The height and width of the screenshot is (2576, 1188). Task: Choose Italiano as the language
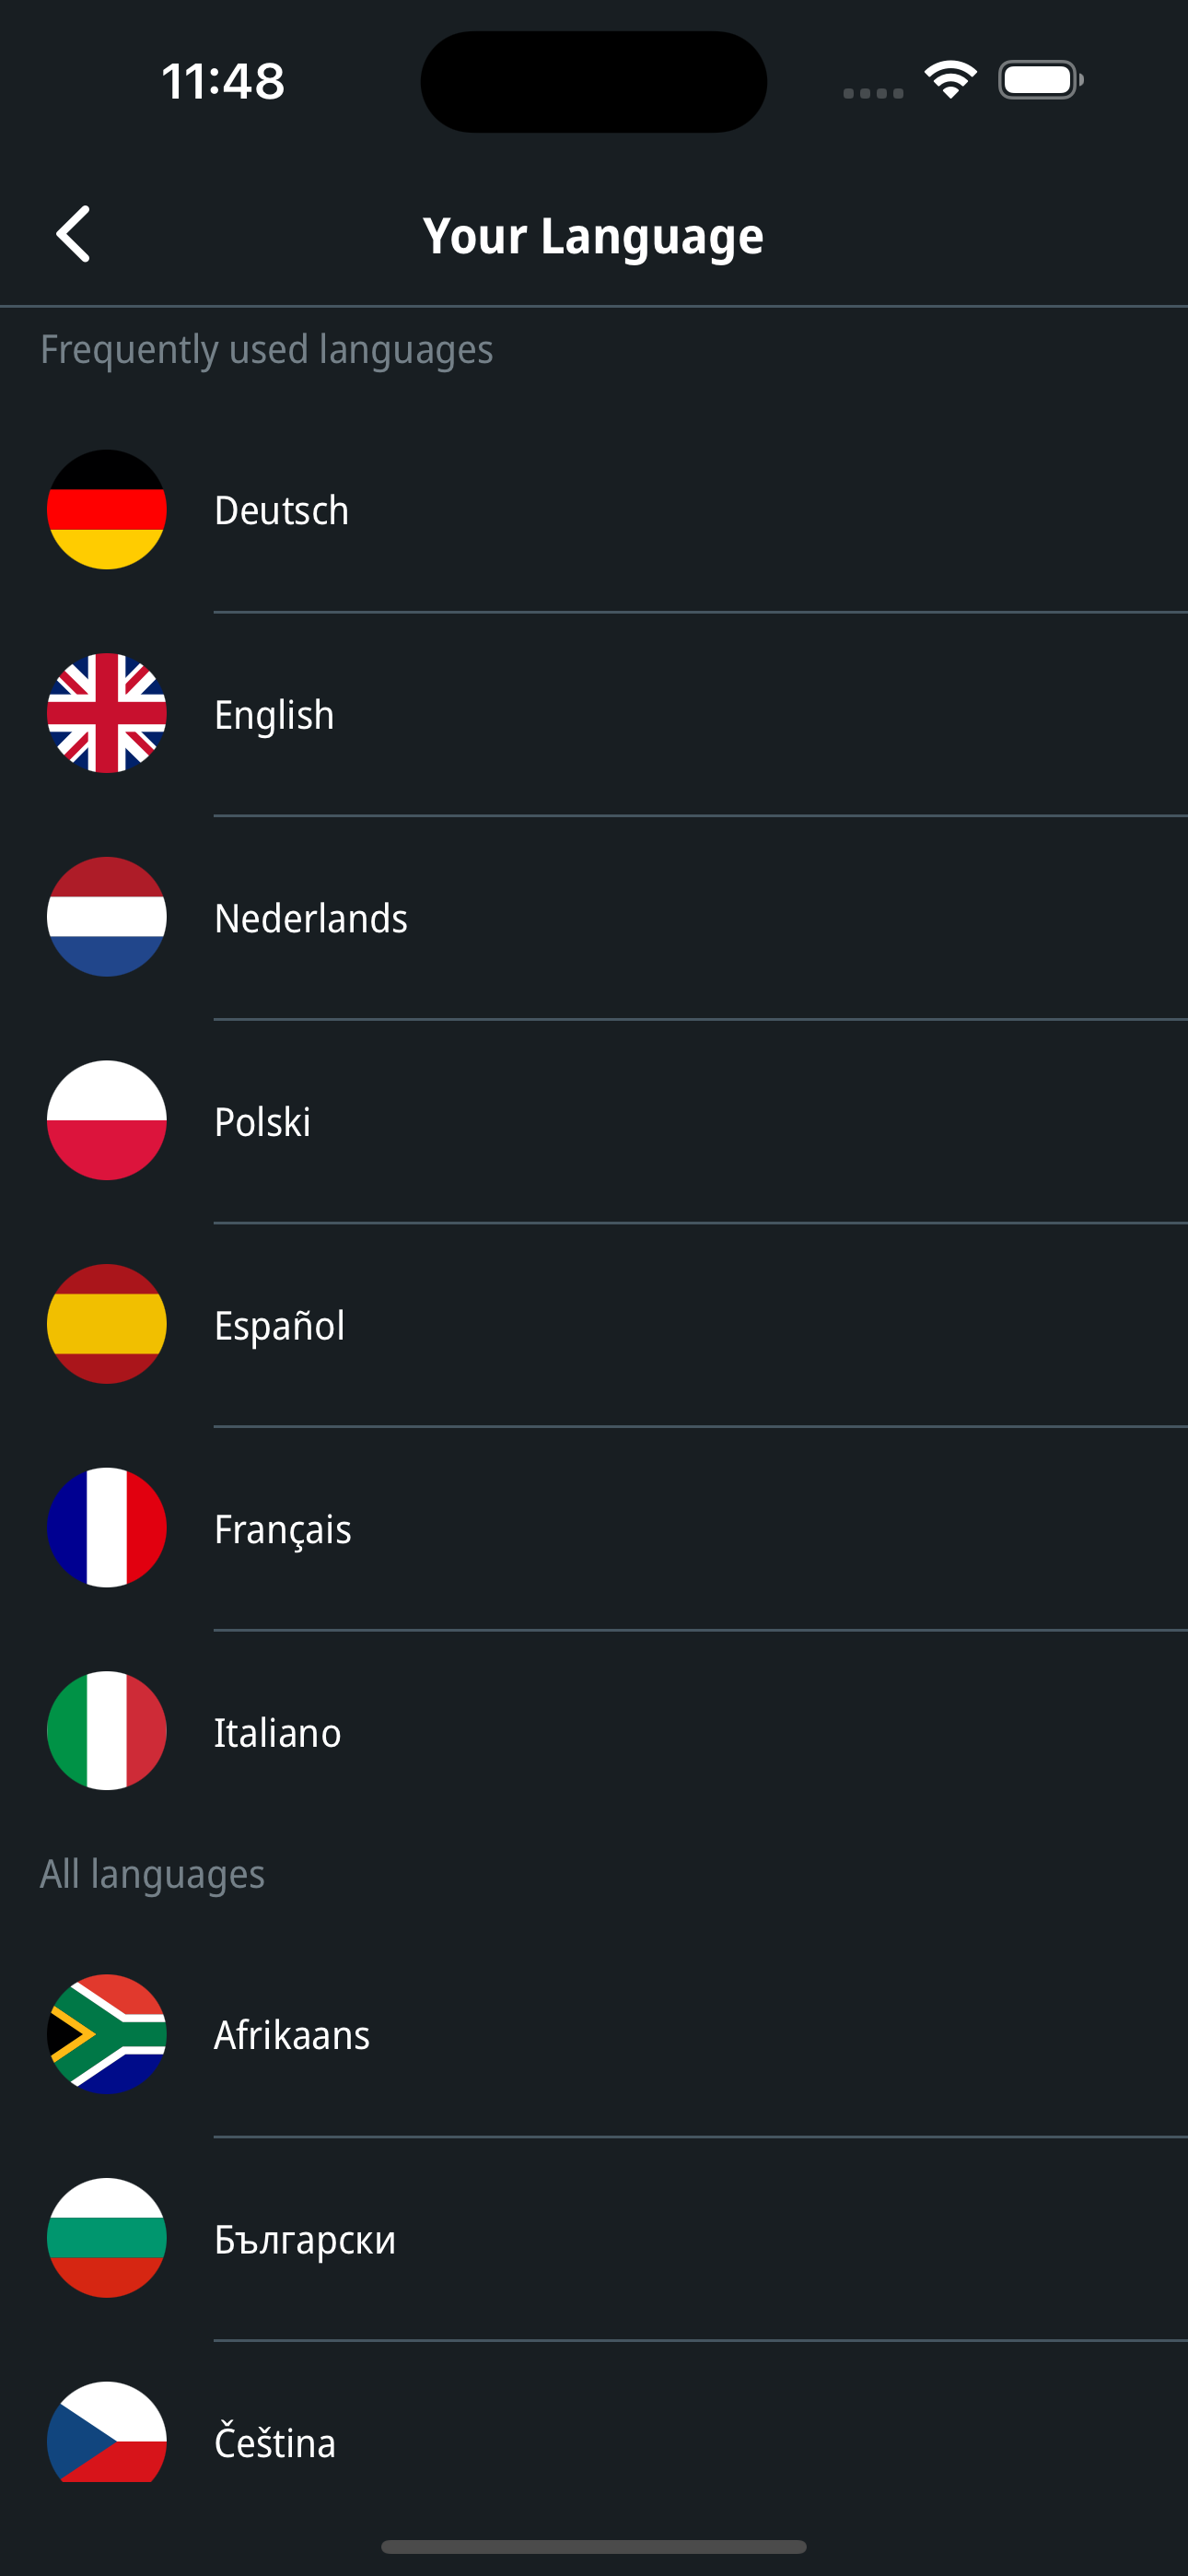click(x=594, y=1732)
